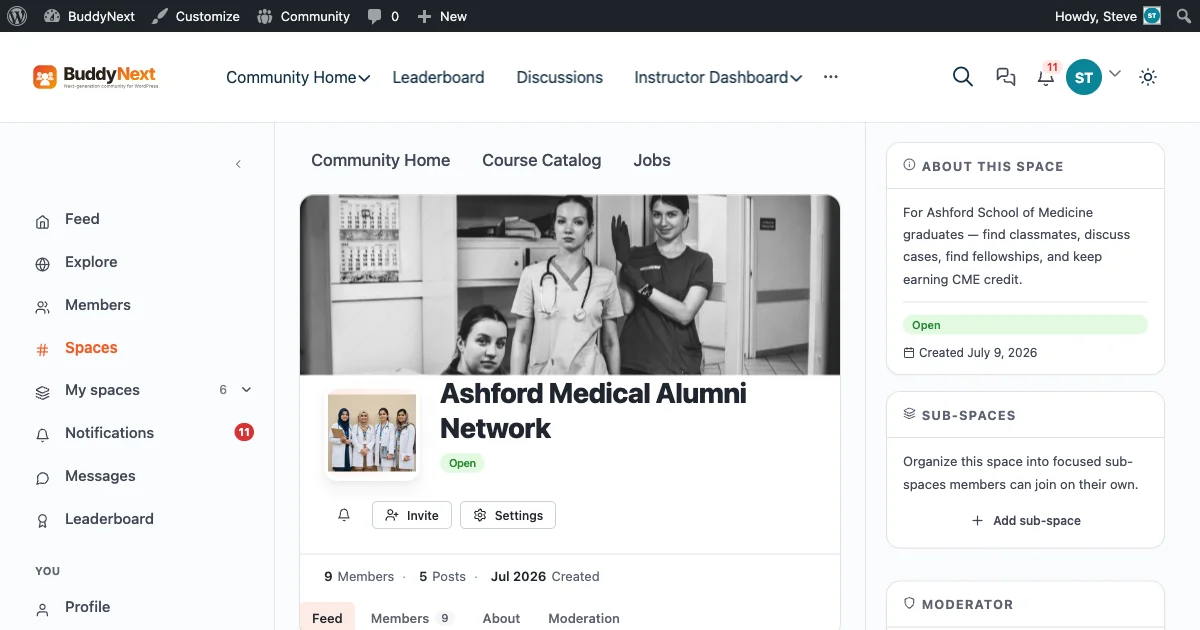Open BuddyNext admin bar dashboard link

click(x=90, y=16)
